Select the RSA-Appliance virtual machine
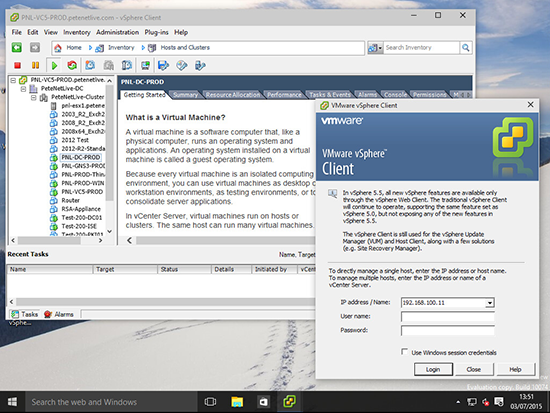The height and width of the screenshot is (413, 550). 81,209
